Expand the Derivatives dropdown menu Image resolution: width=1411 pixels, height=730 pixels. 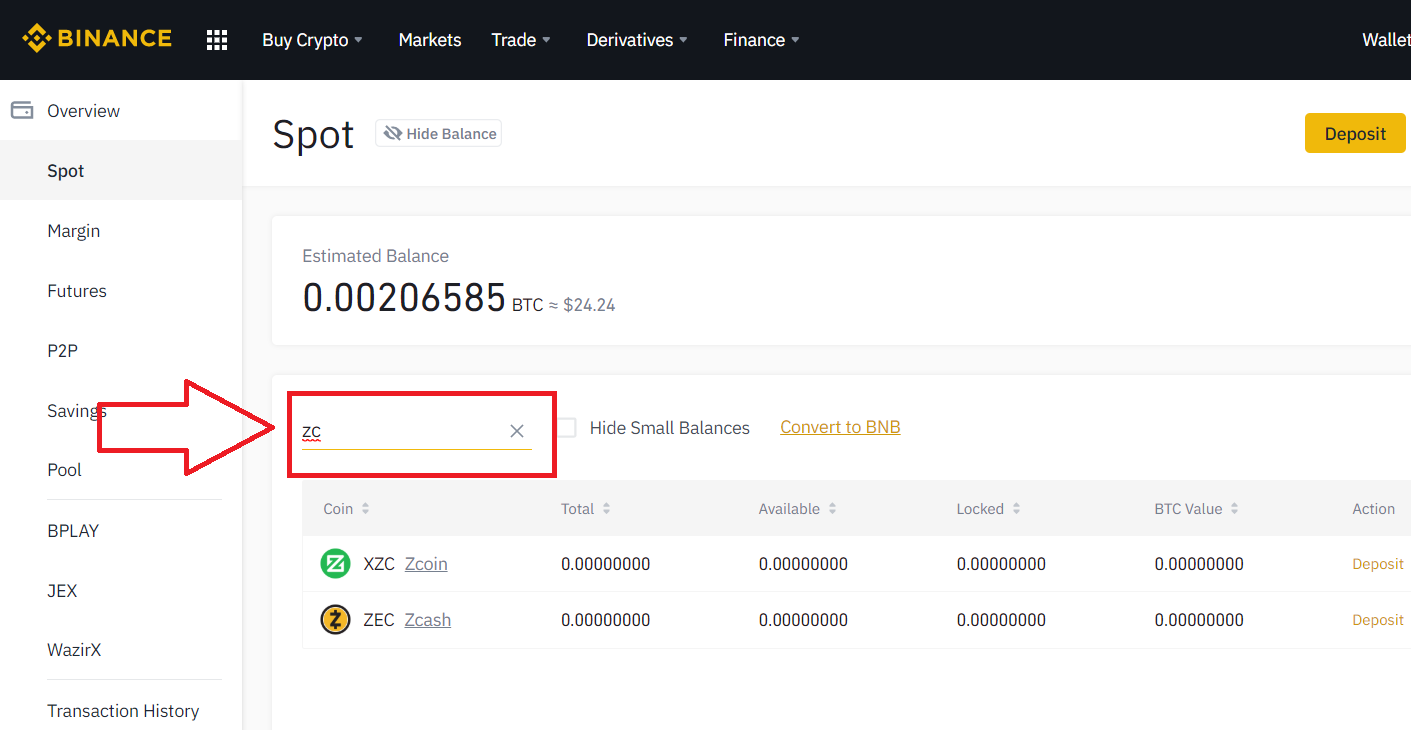click(637, 40)
